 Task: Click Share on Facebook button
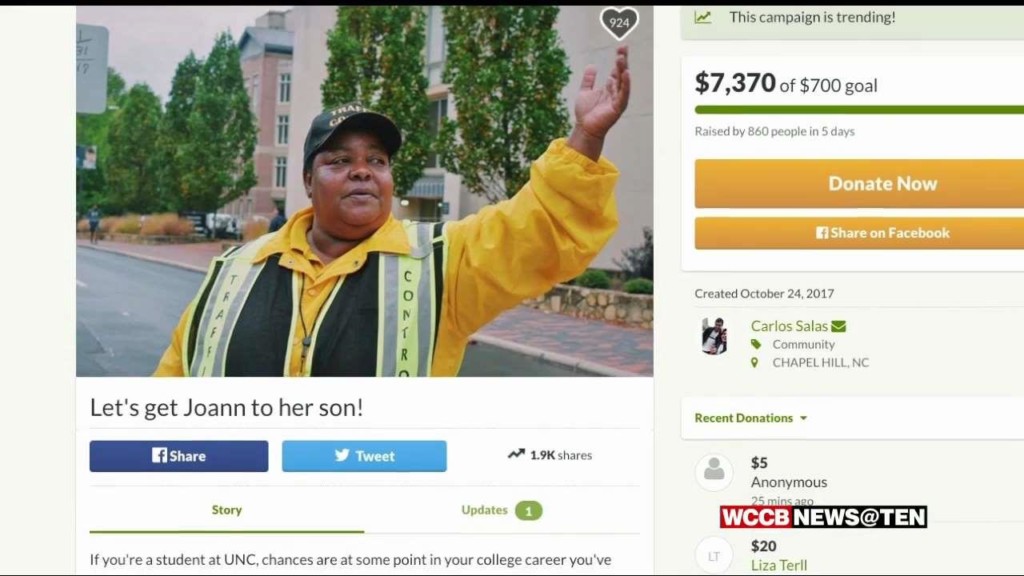(859, 233)
